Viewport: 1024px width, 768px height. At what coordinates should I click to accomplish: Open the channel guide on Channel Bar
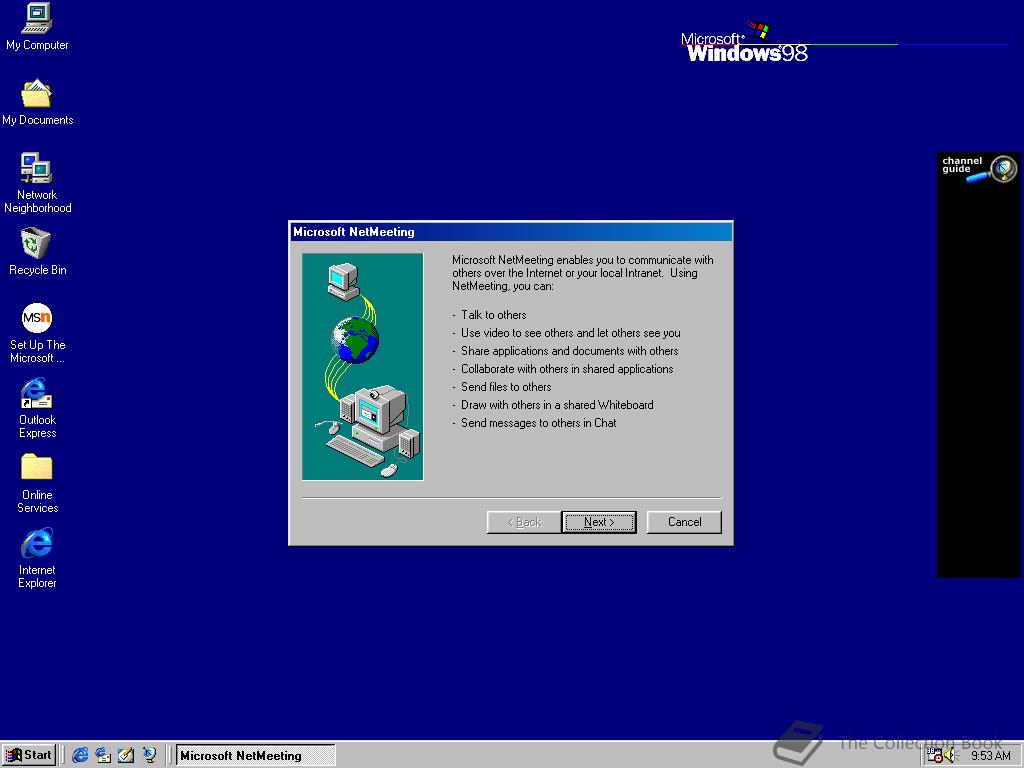click(978, 169)
